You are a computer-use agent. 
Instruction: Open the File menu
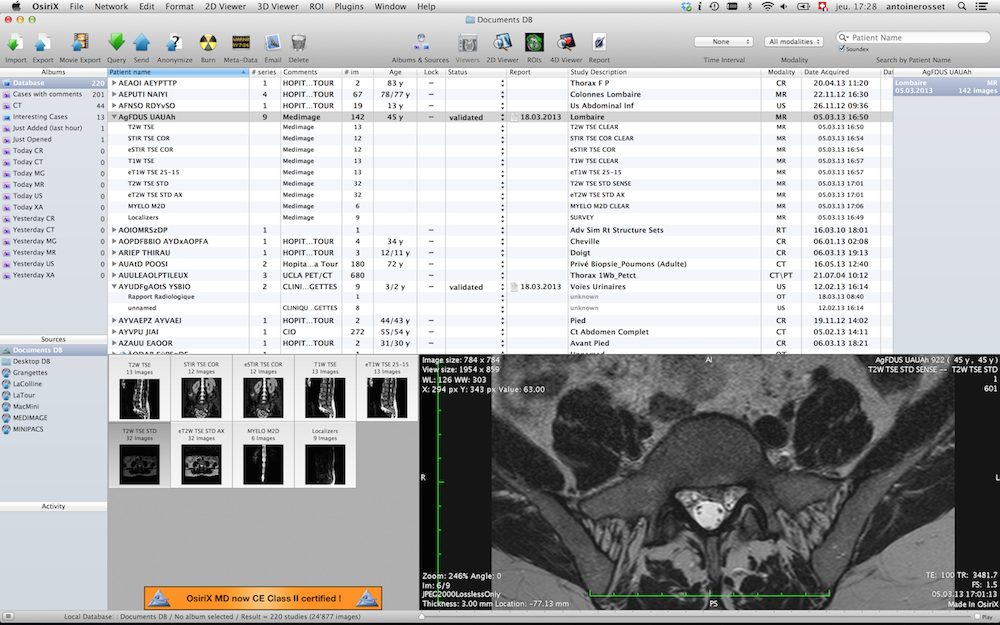point(77,6)
